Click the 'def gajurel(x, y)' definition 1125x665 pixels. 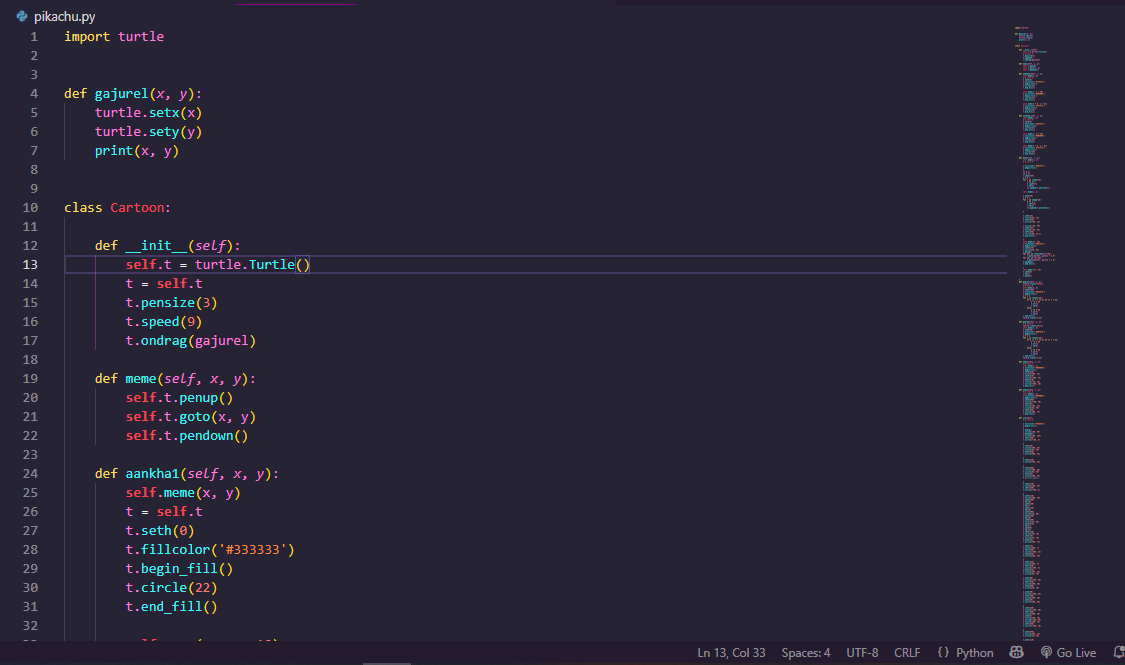pos(133,94)
